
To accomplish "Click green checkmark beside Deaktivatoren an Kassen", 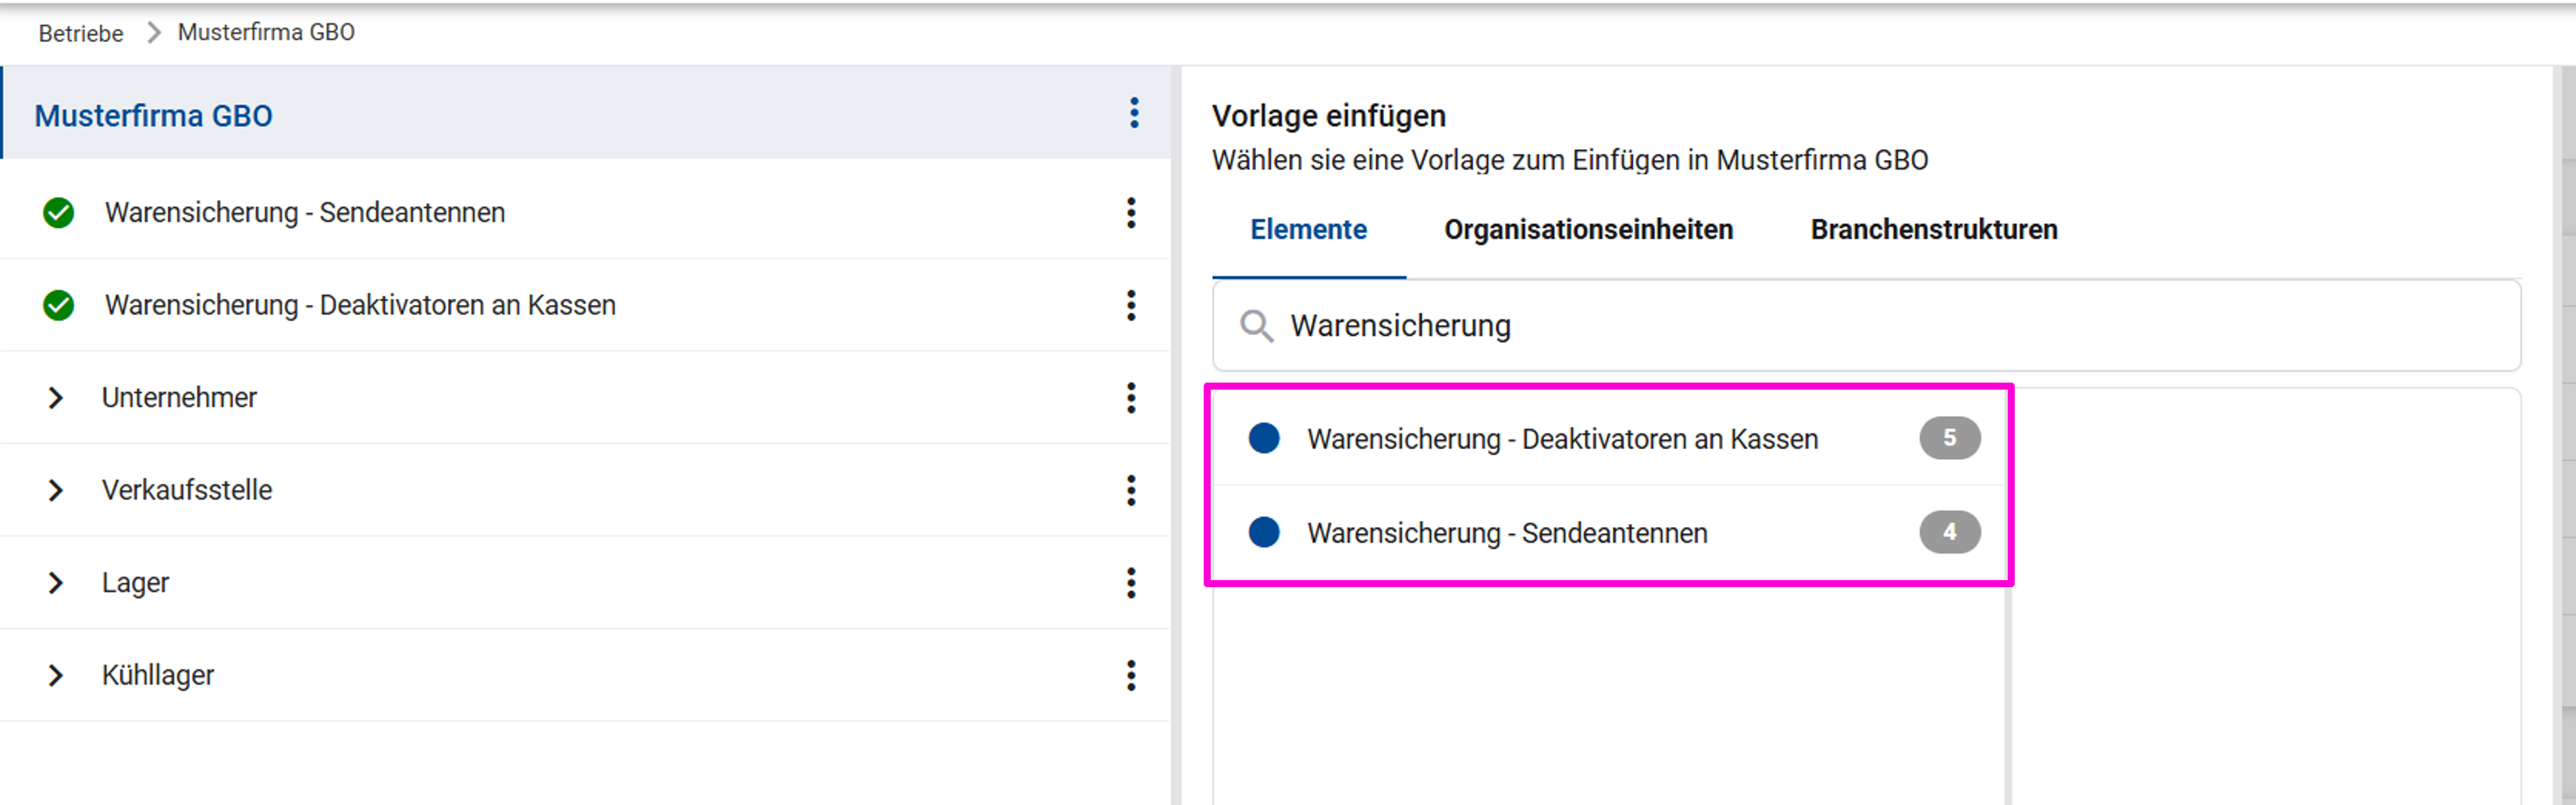I will (59, 305).
